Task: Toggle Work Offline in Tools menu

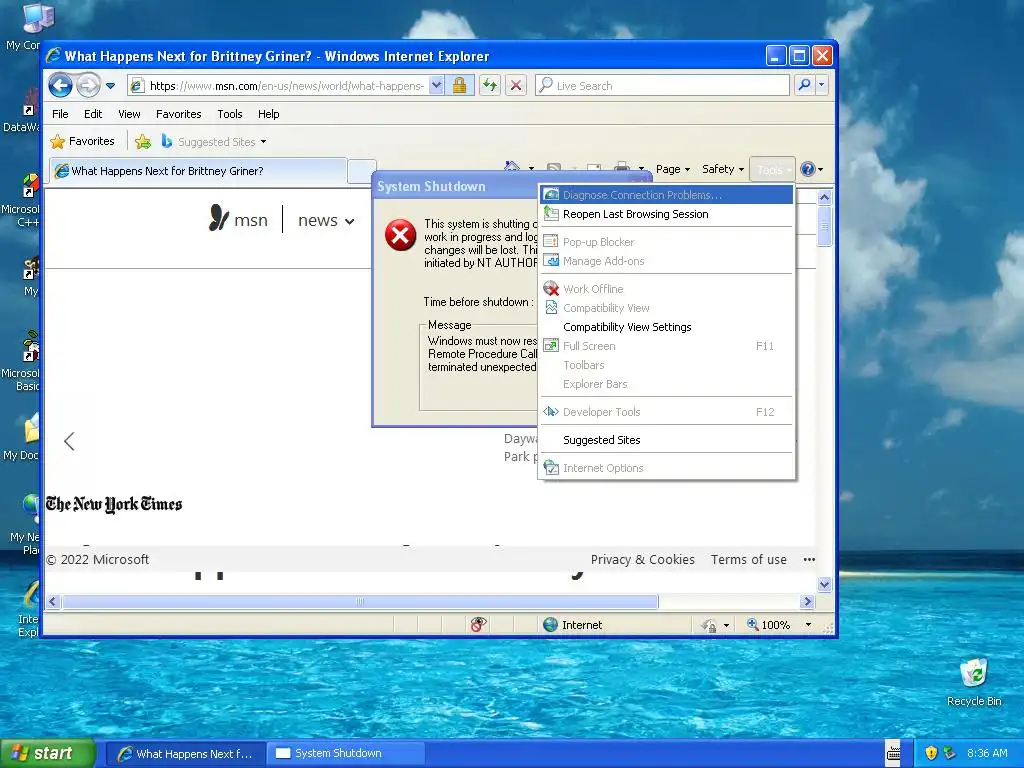Action: (667, 289)
